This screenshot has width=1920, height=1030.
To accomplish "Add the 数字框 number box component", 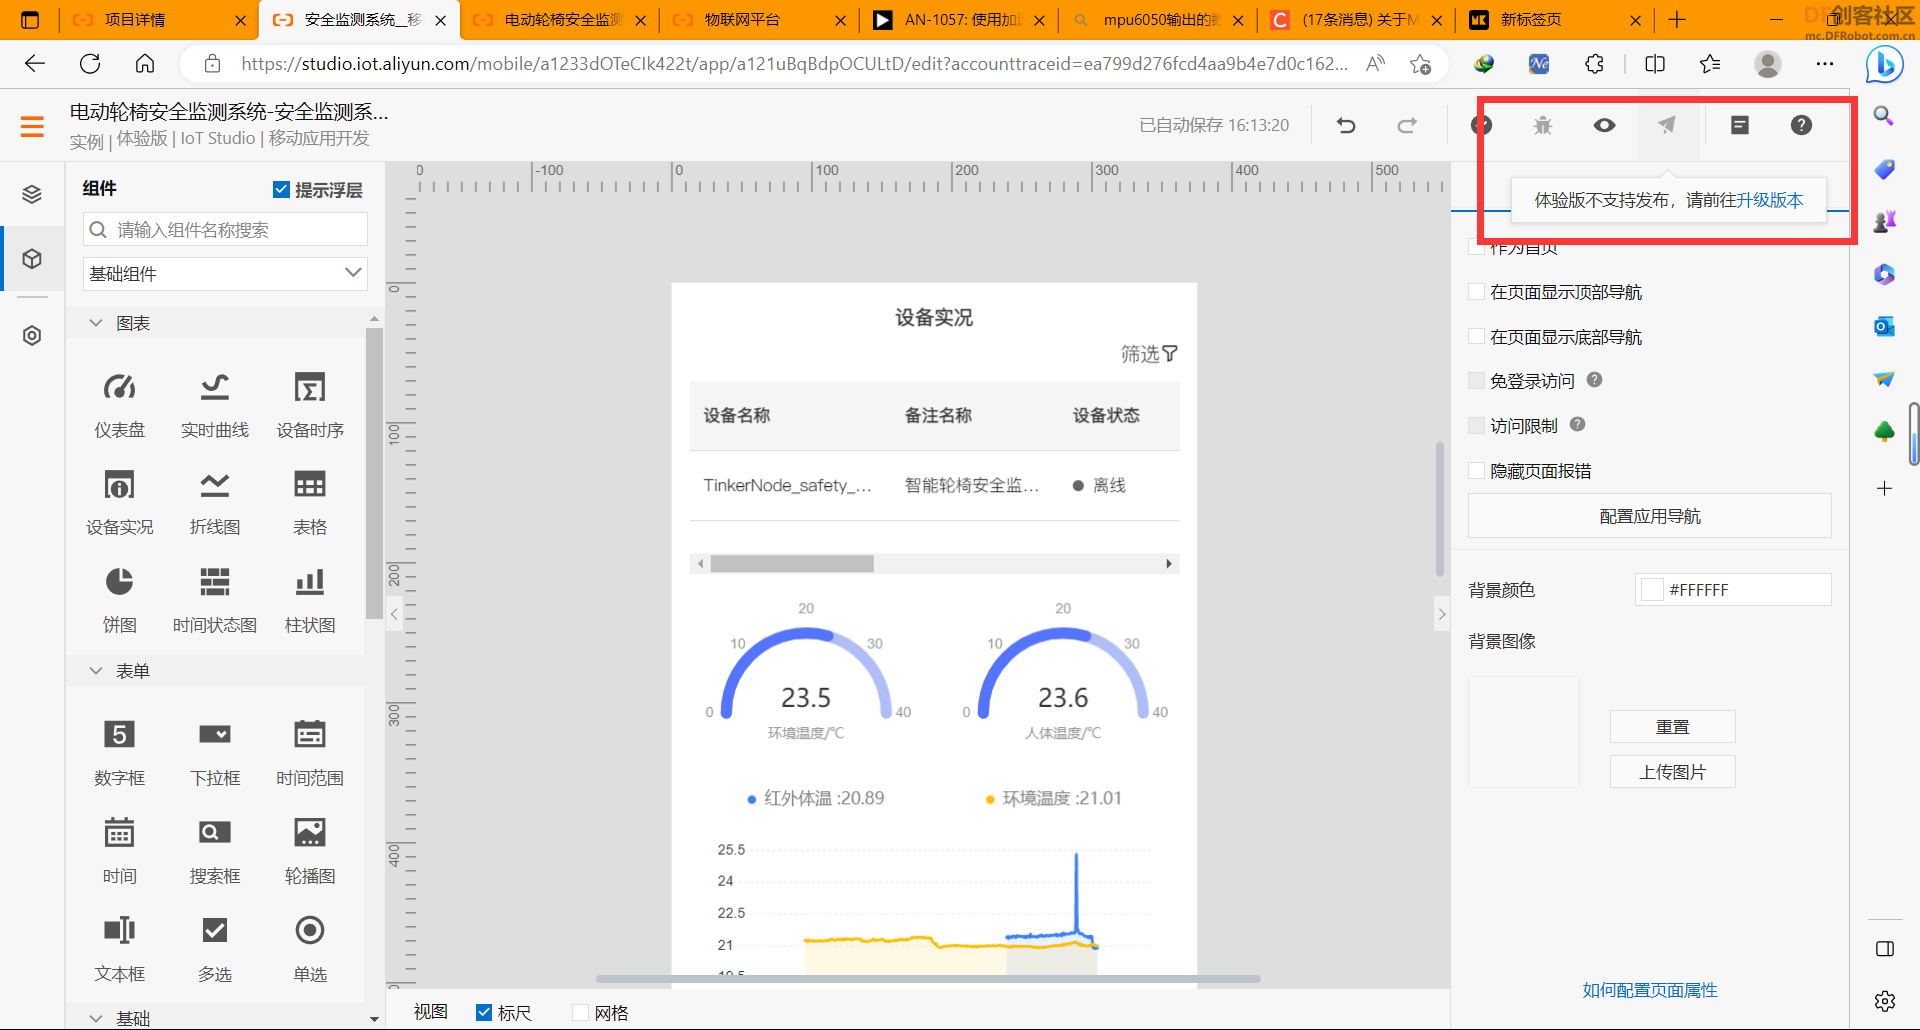I will 119,753.
